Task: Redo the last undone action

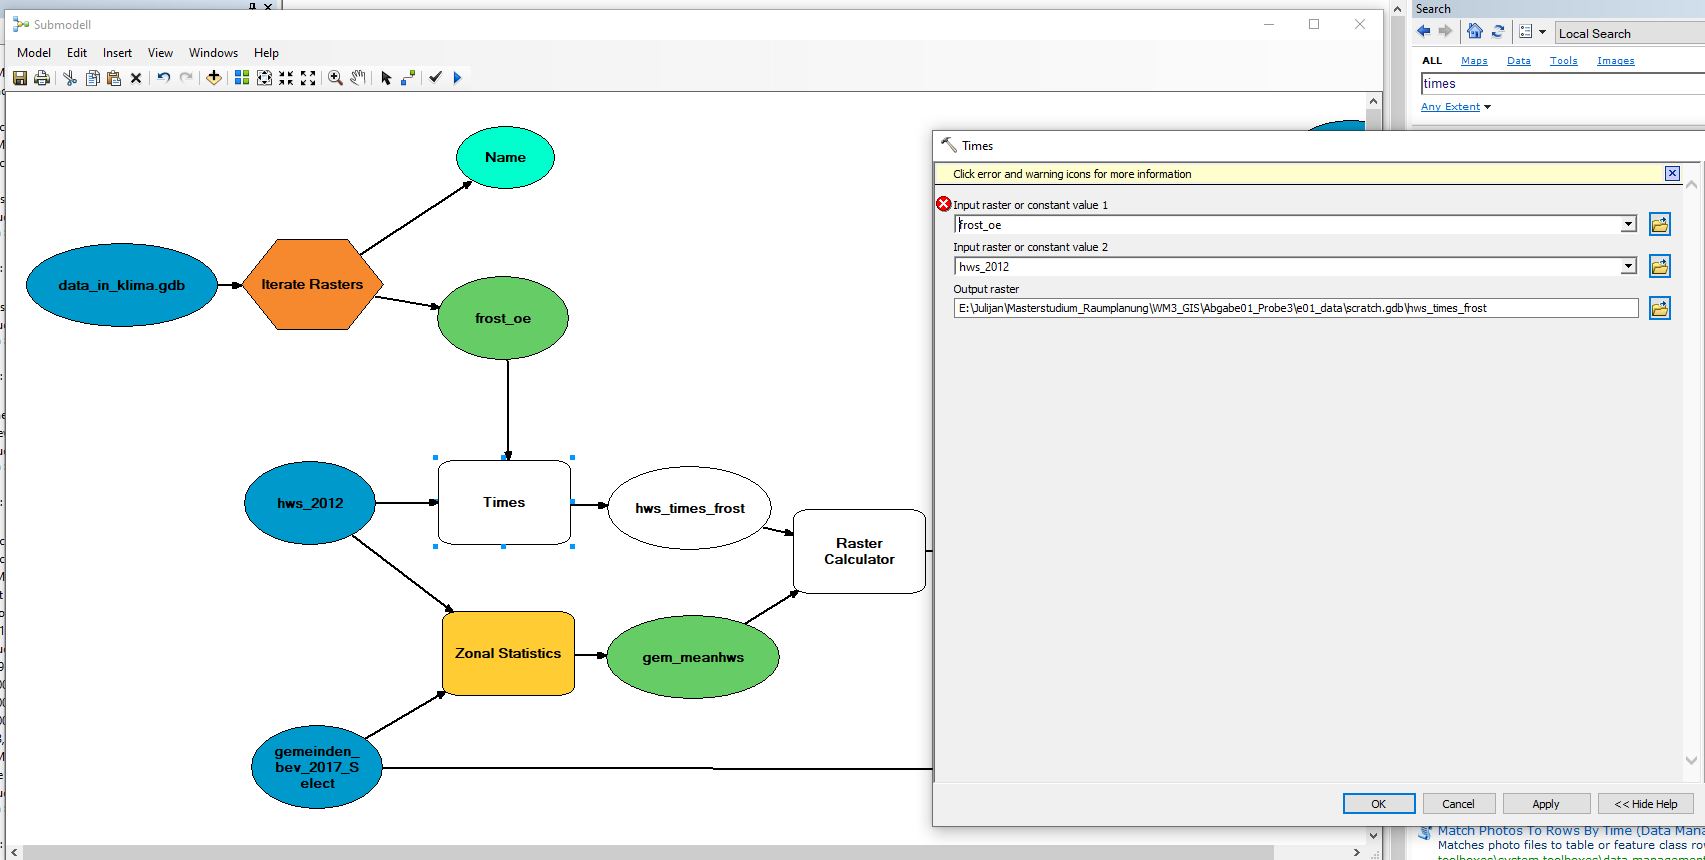Action: point(186,78)
